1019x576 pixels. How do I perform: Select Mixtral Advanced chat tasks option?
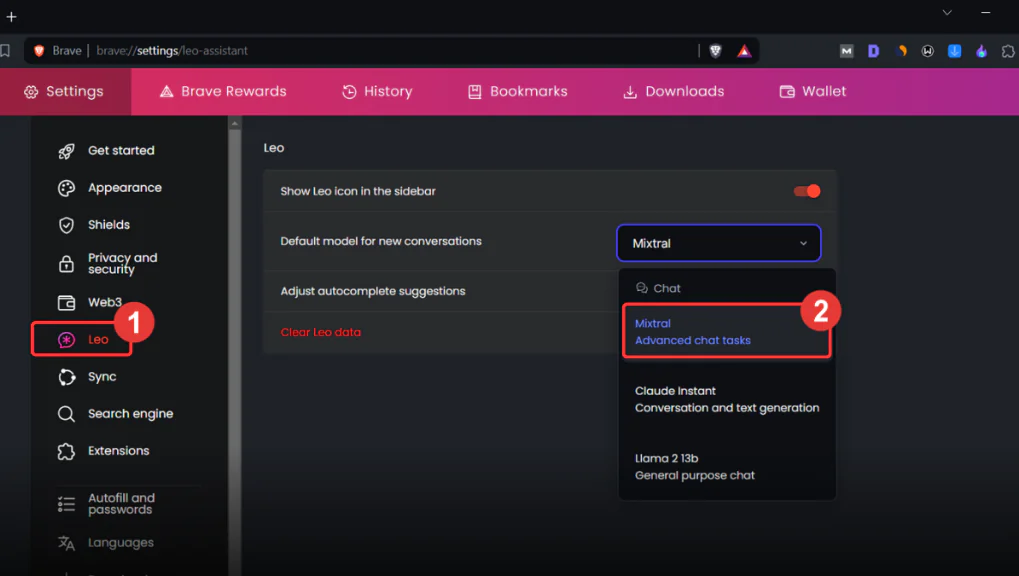tap(727, 332)
